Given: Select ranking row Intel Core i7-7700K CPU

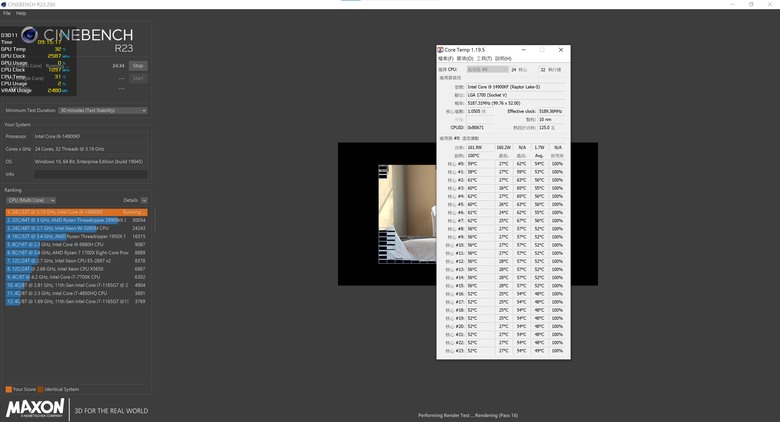Looking at the screenshot, I should point(77,277).
